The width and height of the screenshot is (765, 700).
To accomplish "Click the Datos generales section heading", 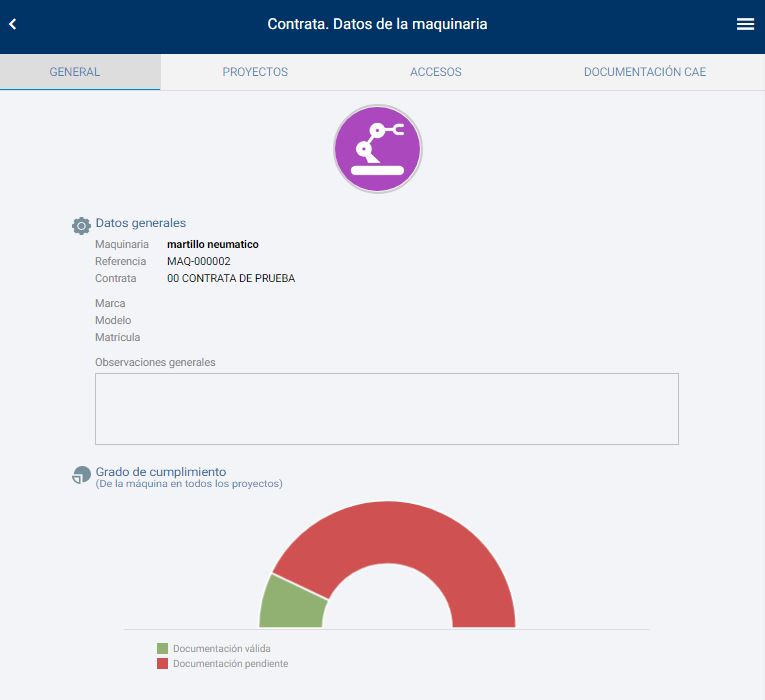I will (x=140, y=223).
